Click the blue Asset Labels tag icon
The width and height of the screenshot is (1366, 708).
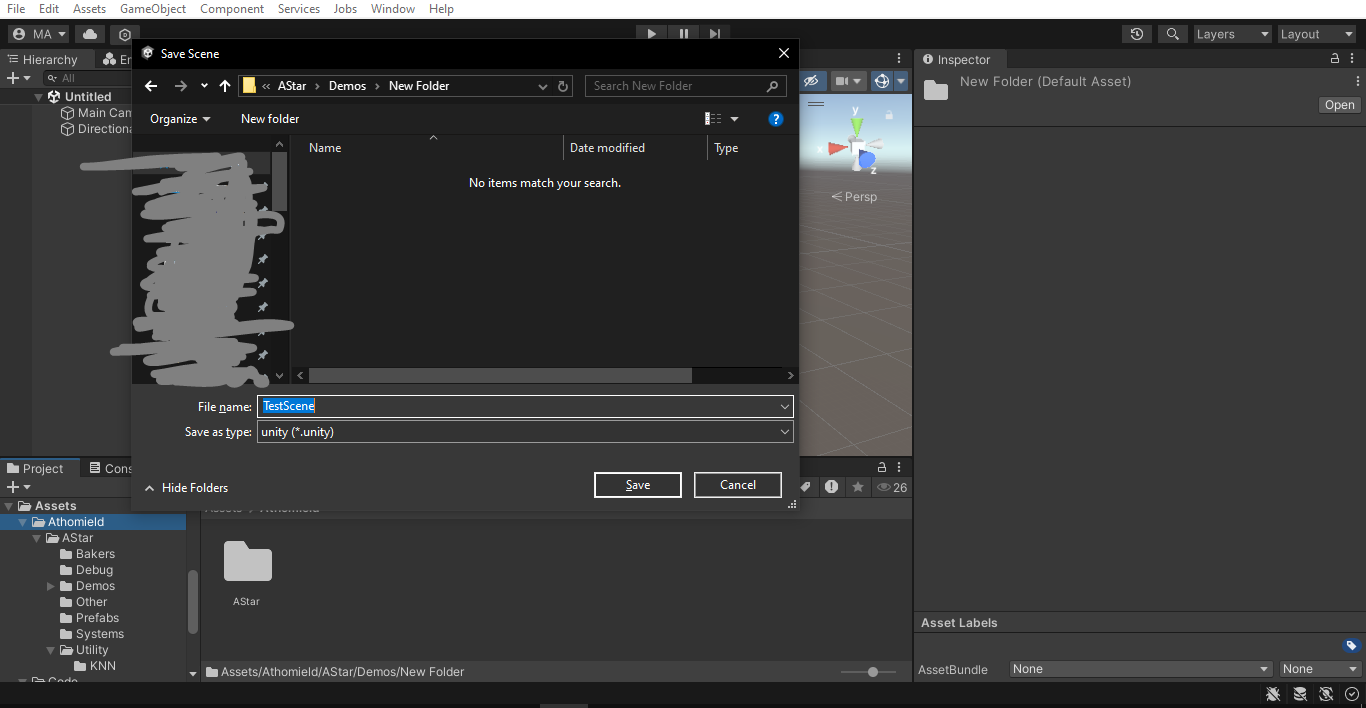[1351, 645]
